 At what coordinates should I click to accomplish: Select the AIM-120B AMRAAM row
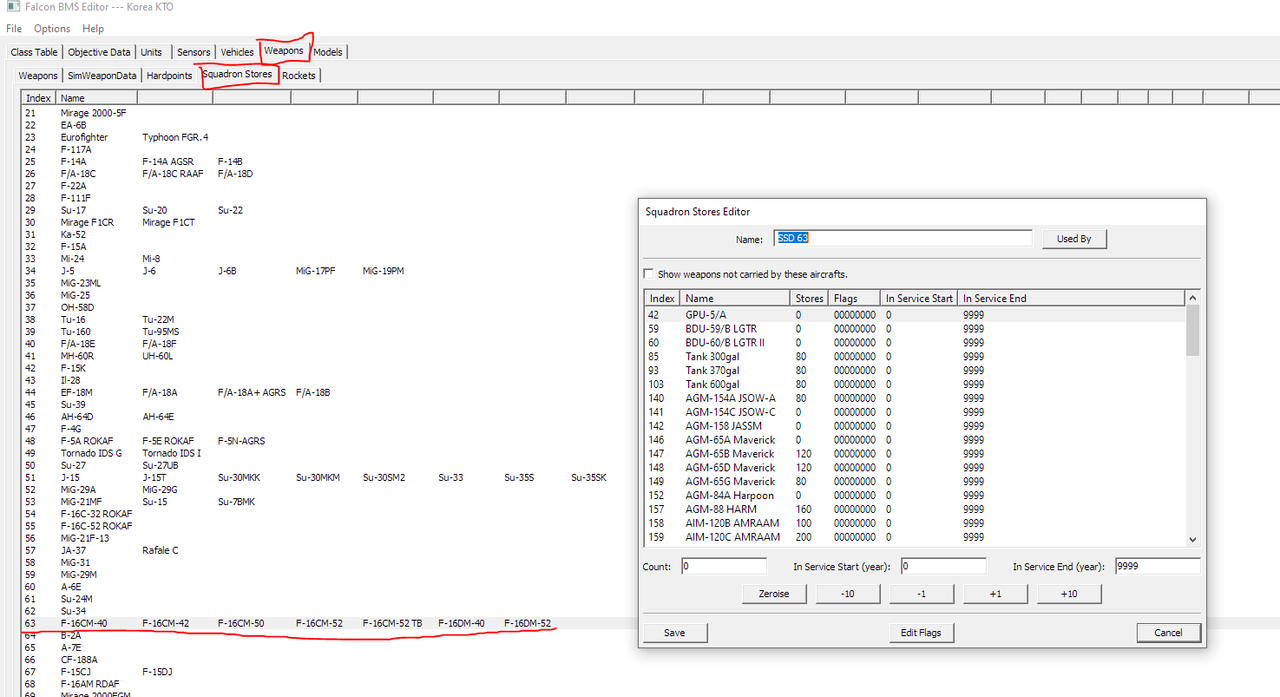pyautogui.click(x=915, y=523)
